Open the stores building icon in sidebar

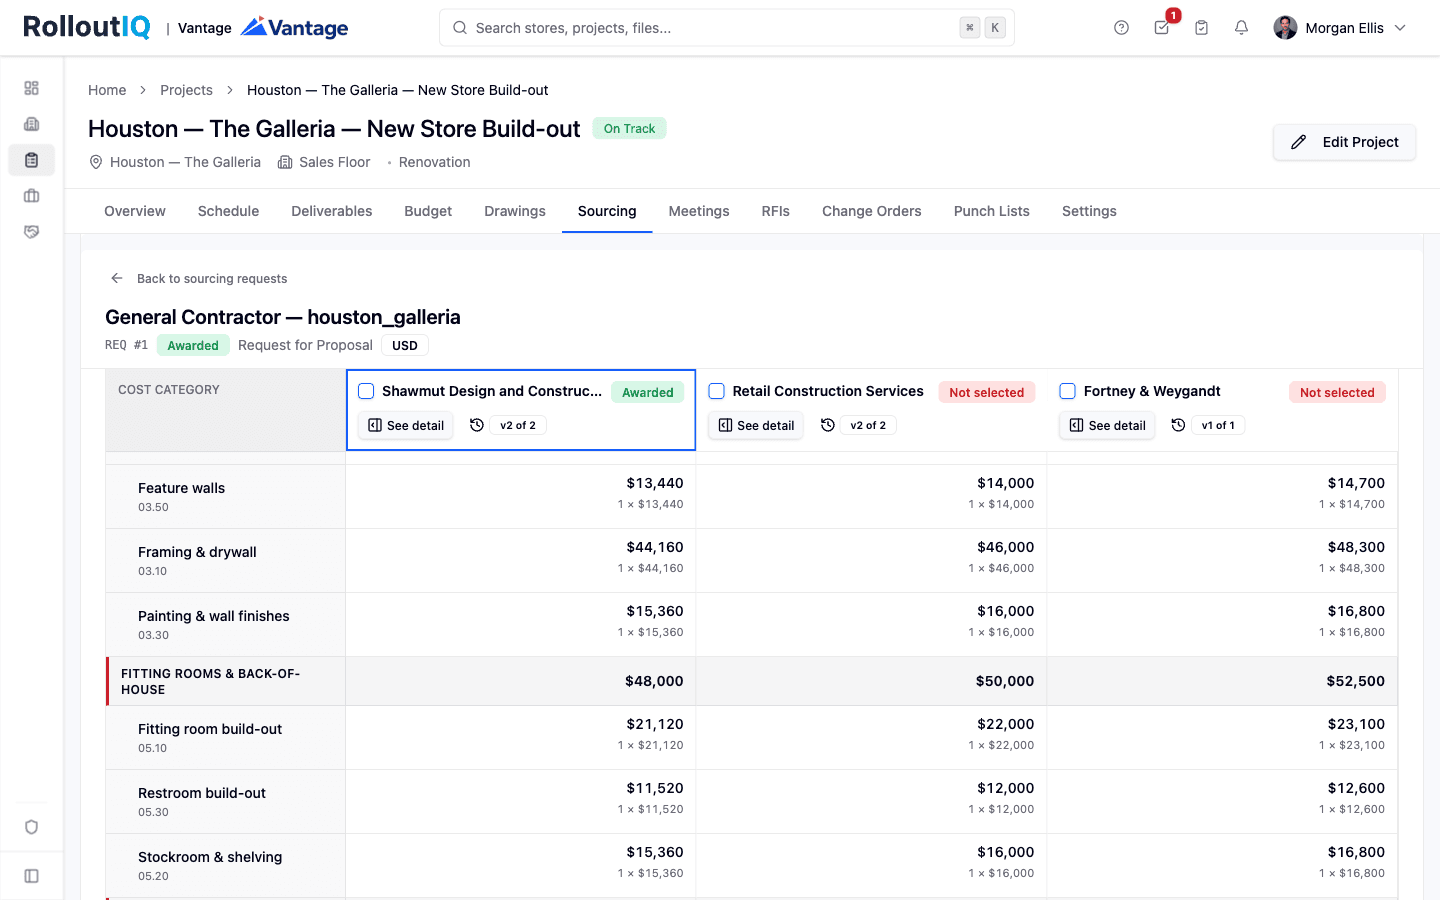[31, 124]
